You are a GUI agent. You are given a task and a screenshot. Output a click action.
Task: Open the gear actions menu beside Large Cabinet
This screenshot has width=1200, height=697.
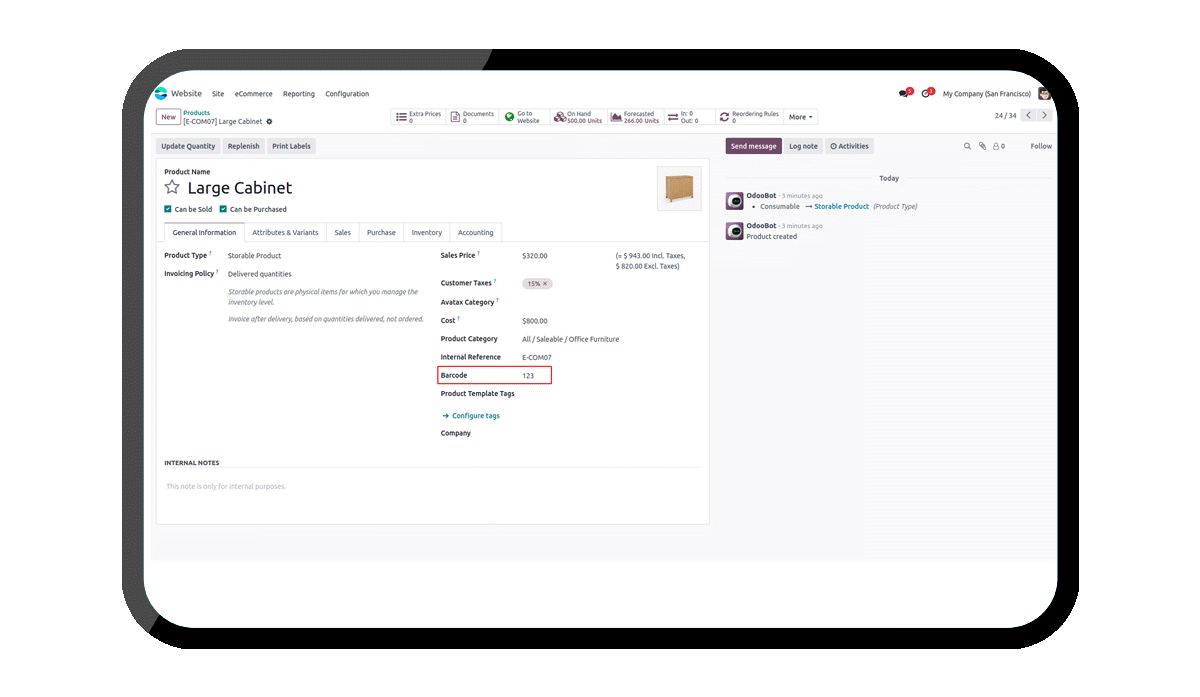pos(269,122)
